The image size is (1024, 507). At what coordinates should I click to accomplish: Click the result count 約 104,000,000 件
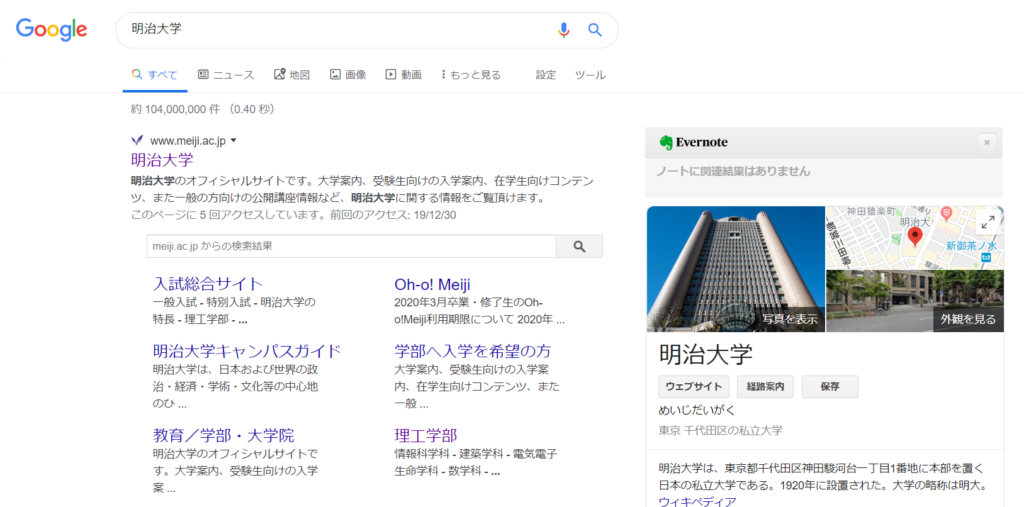click(176, 109)
